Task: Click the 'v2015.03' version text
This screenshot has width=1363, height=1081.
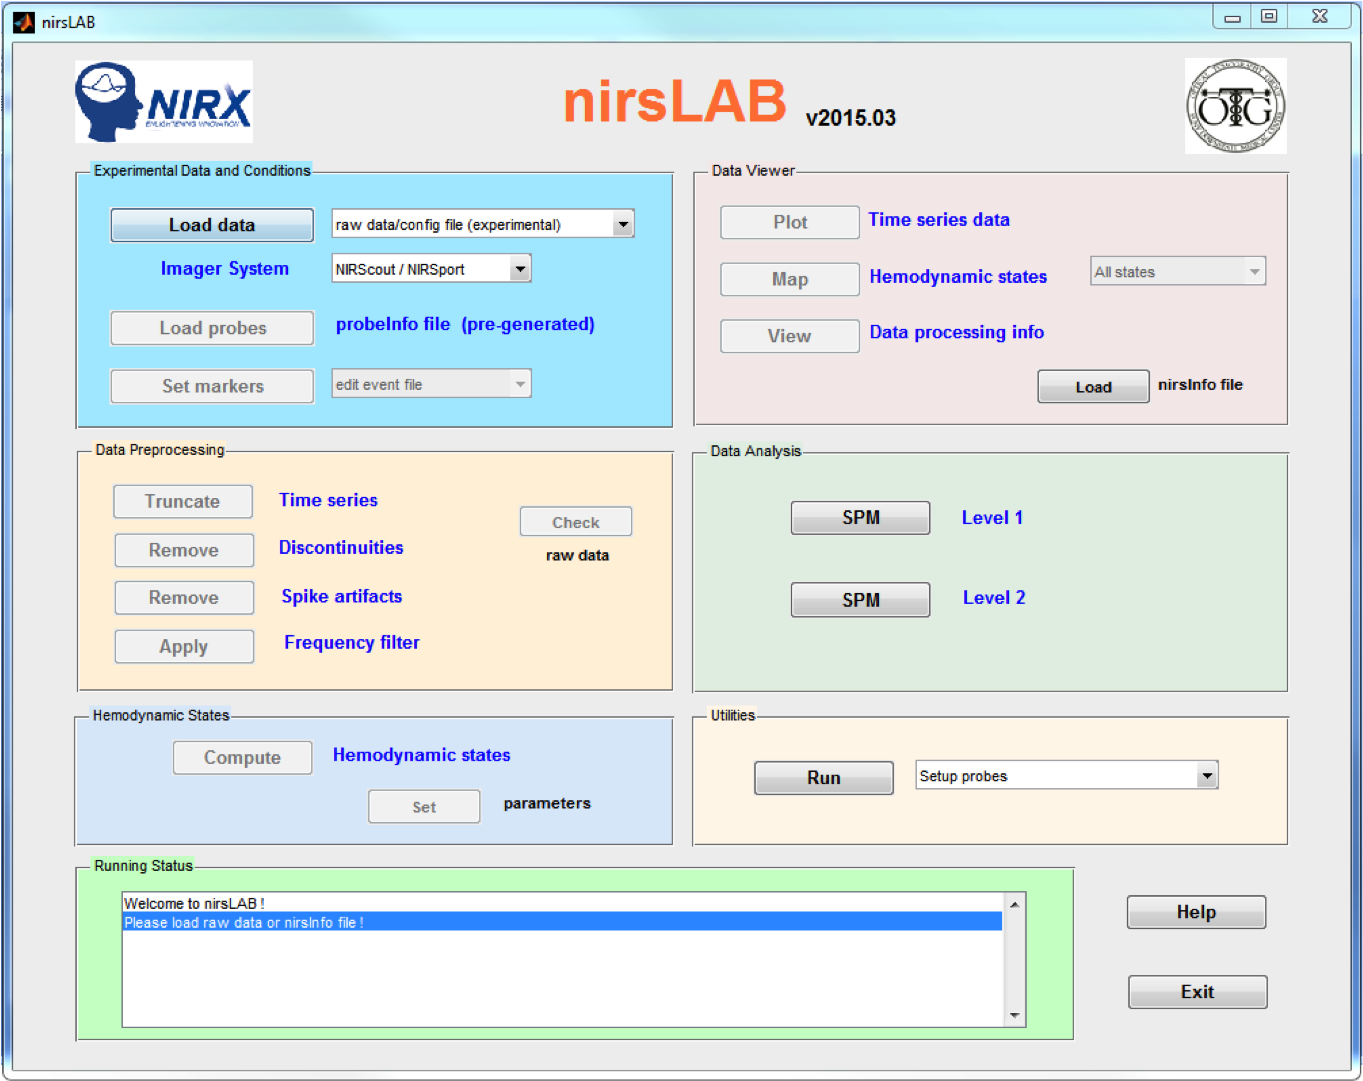Action: (851, 118)
